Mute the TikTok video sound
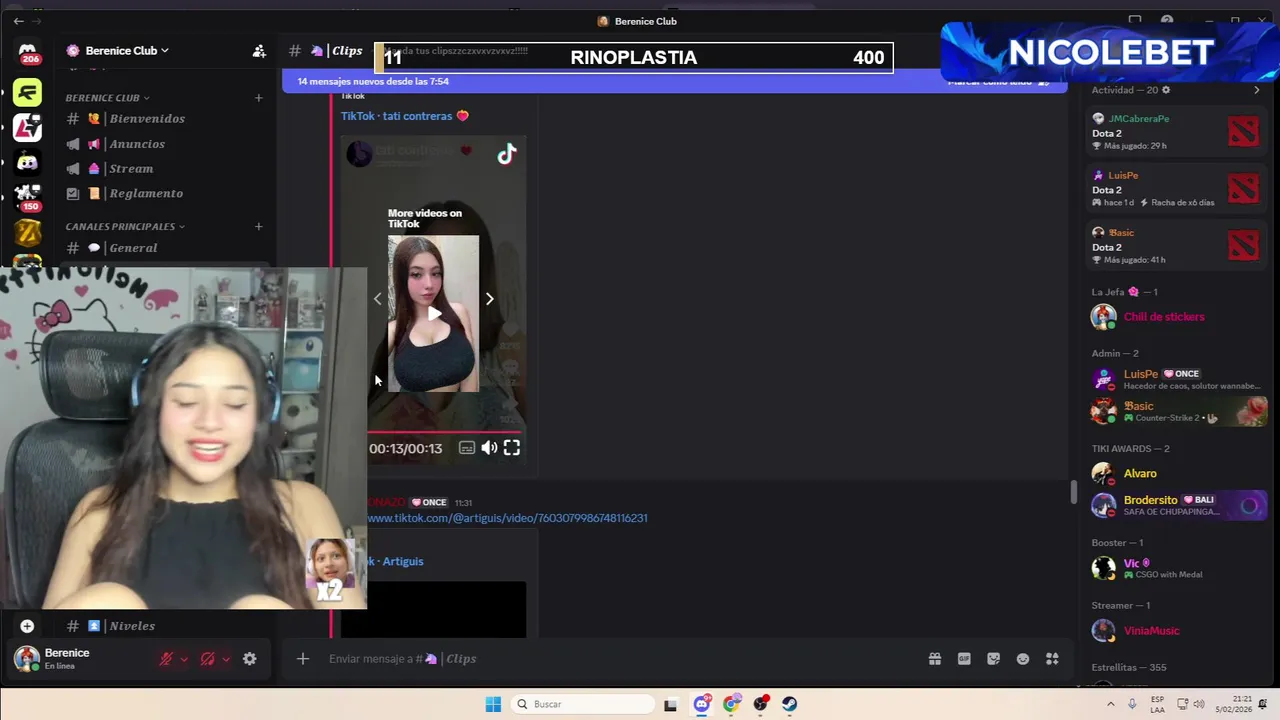 point(489,448)
